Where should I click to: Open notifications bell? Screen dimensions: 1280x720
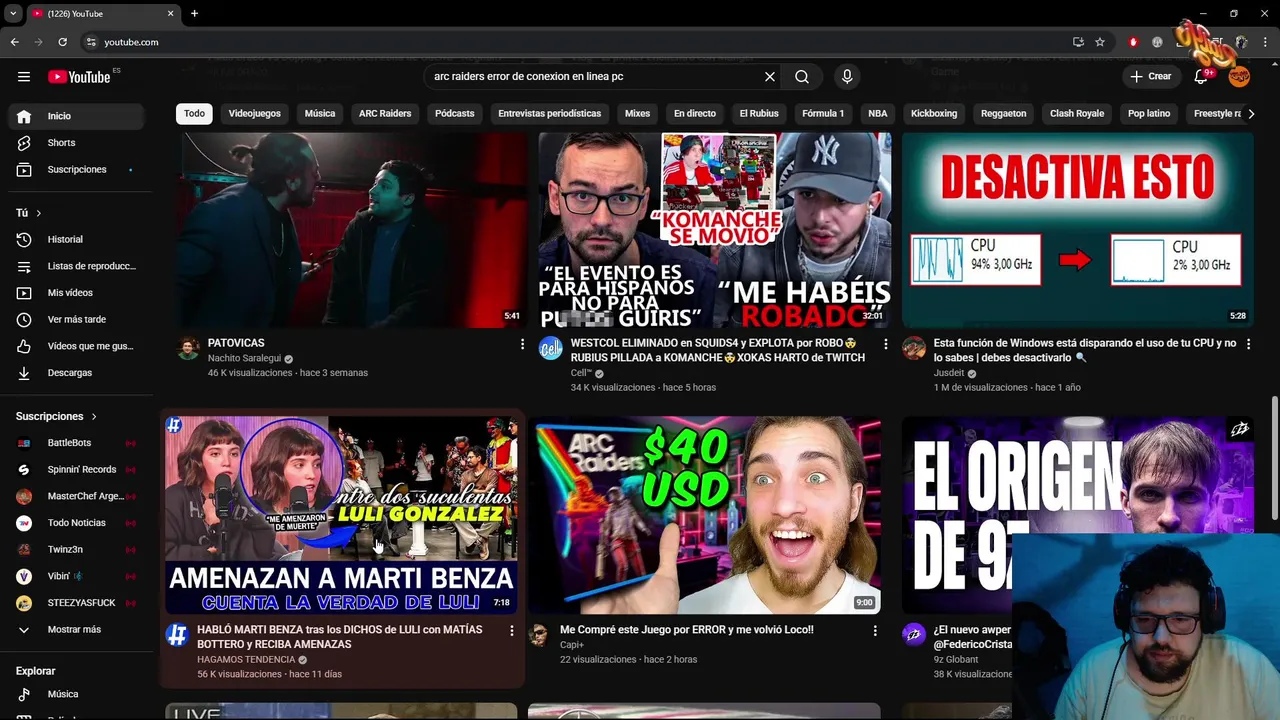[1202, 77]
